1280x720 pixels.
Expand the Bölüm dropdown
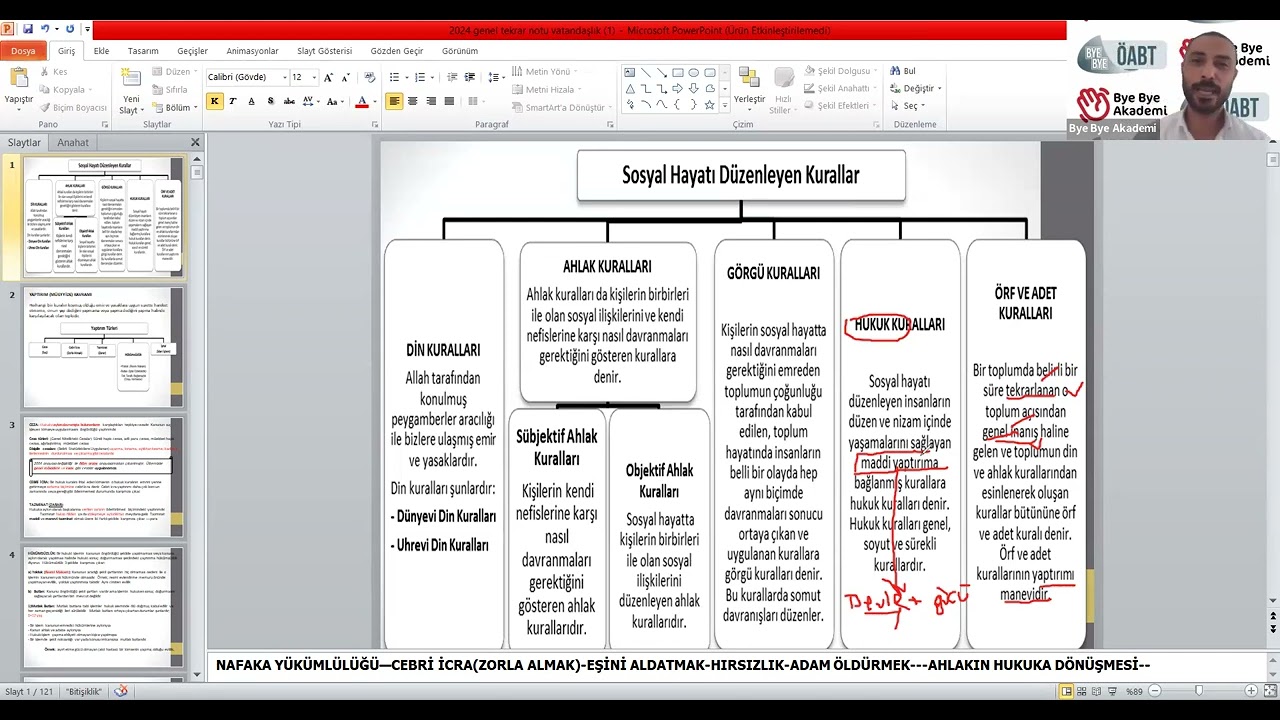tap(179, 107)
